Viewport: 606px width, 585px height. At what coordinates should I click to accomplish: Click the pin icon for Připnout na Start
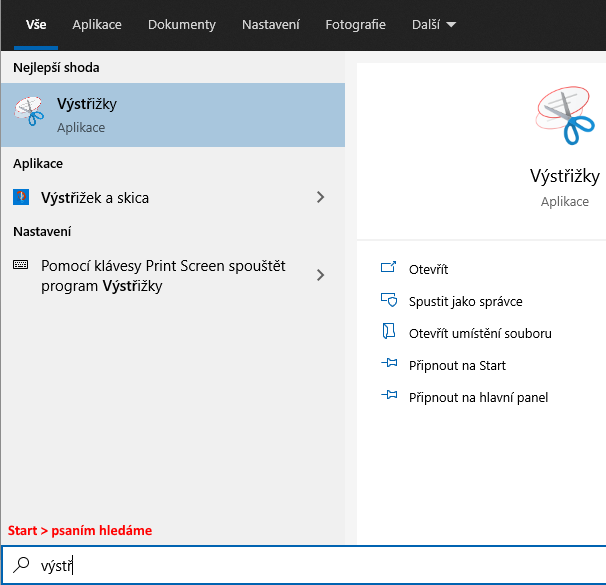pyautogui.click(x=389, y=363)
